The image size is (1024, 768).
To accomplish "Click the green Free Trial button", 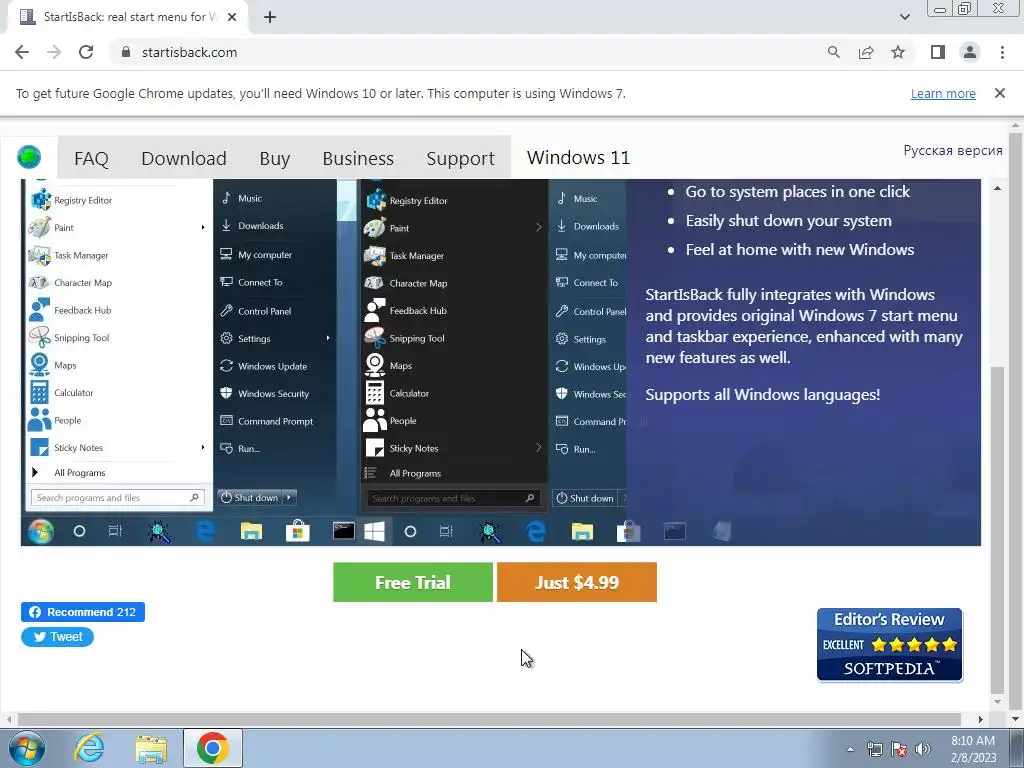I will [x=413, y=582].
